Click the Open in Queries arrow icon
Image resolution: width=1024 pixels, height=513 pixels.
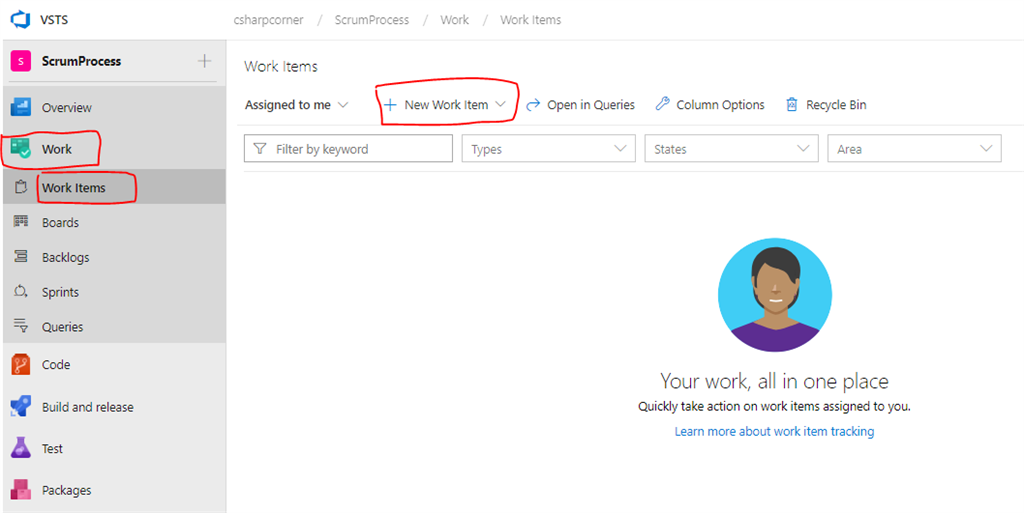pyautogui.click(x=534, y=104)
